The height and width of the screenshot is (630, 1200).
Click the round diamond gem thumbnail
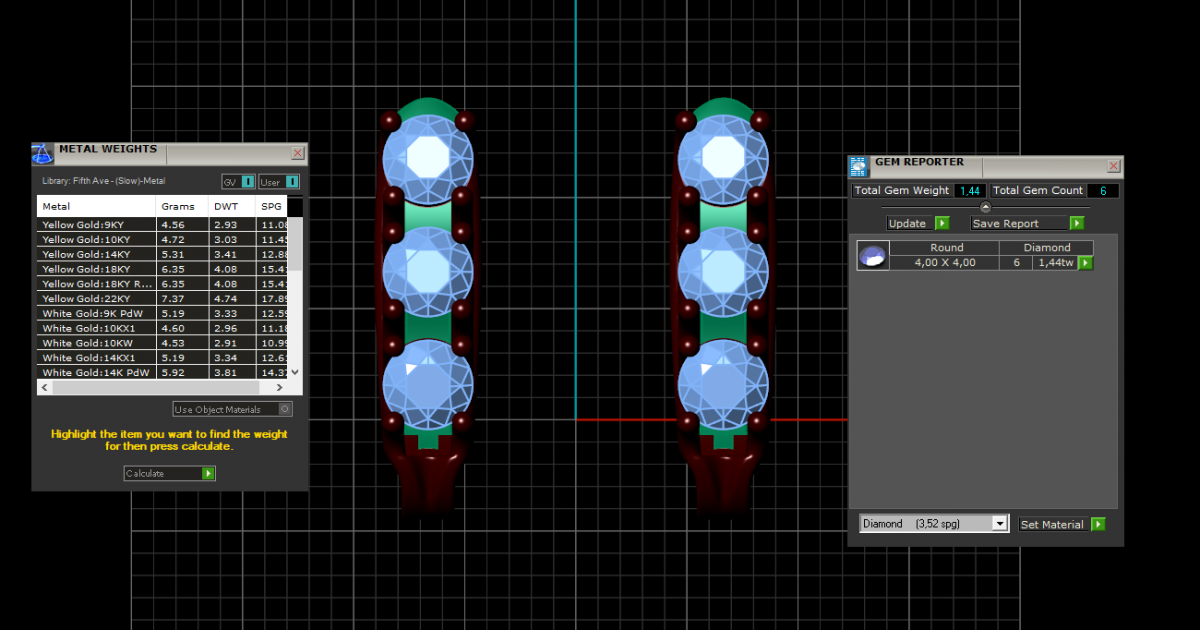[872, 256]
